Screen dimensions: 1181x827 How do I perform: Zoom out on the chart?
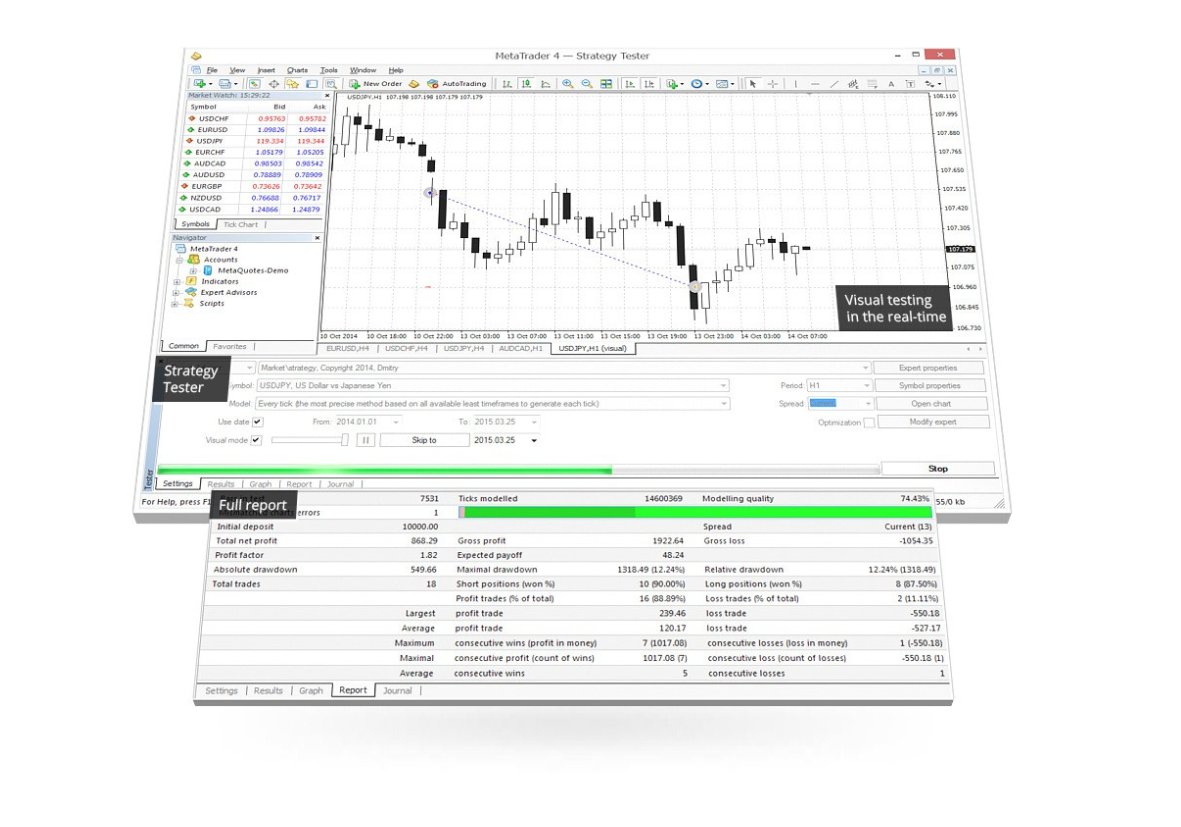587,84
